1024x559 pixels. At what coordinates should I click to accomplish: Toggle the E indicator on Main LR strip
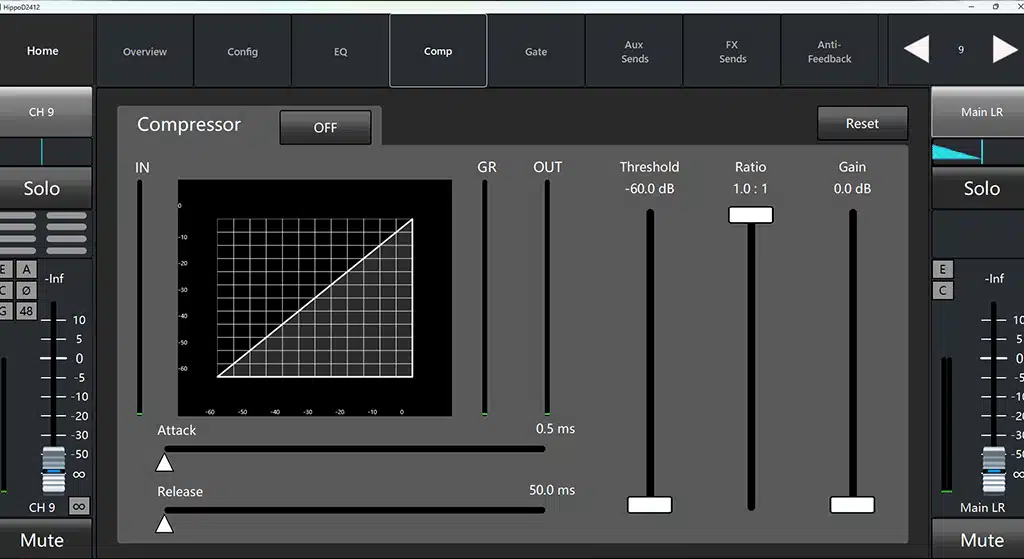pyautogui.click(x=942, y=269)
